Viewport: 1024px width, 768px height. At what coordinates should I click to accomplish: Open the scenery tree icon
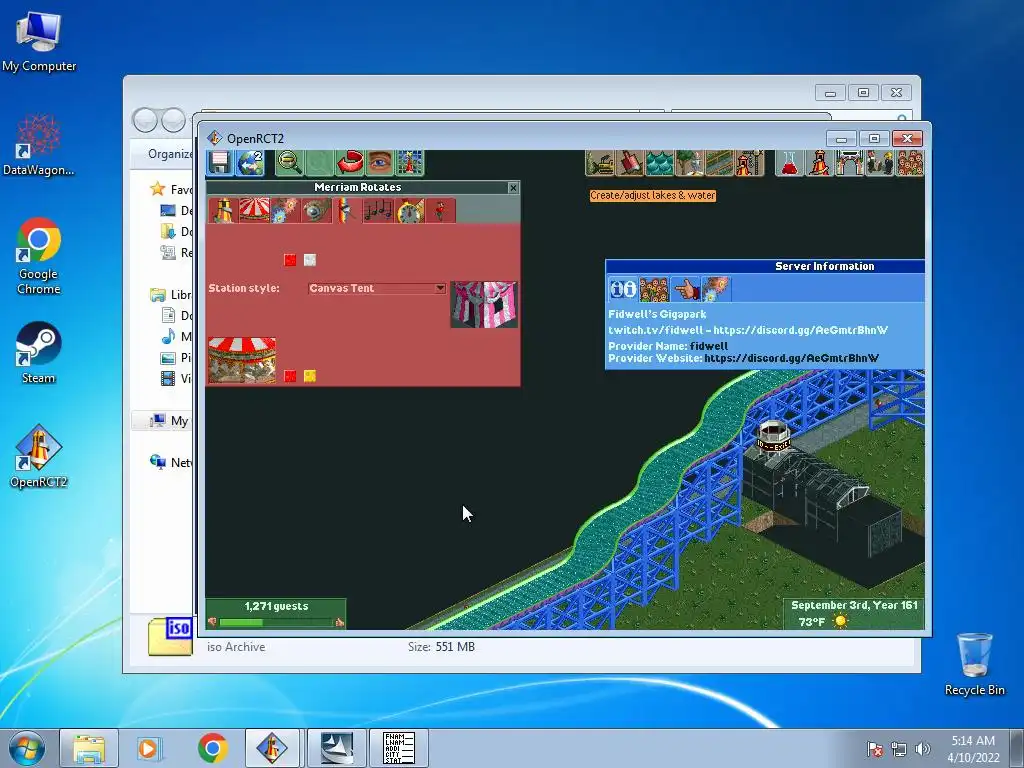click(x=690, y=163)
